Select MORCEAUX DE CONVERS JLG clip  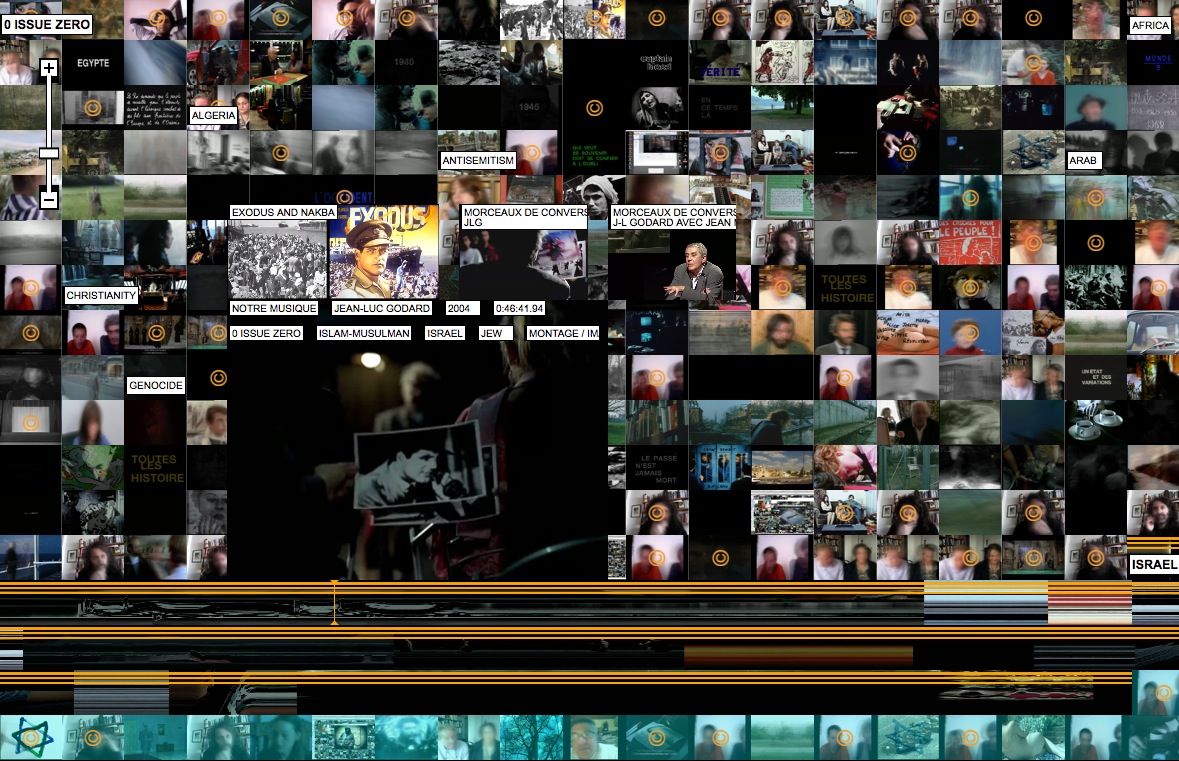pyautogui.click(x=525, y=217)
